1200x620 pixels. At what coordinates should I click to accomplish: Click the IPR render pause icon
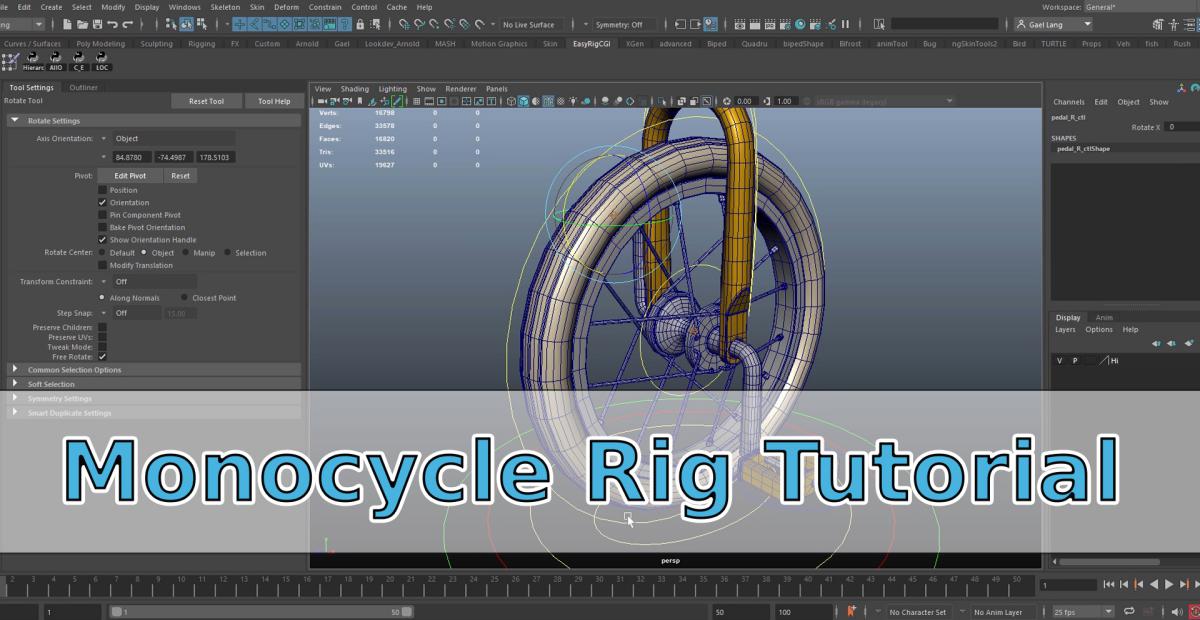(x=846, y=24)
